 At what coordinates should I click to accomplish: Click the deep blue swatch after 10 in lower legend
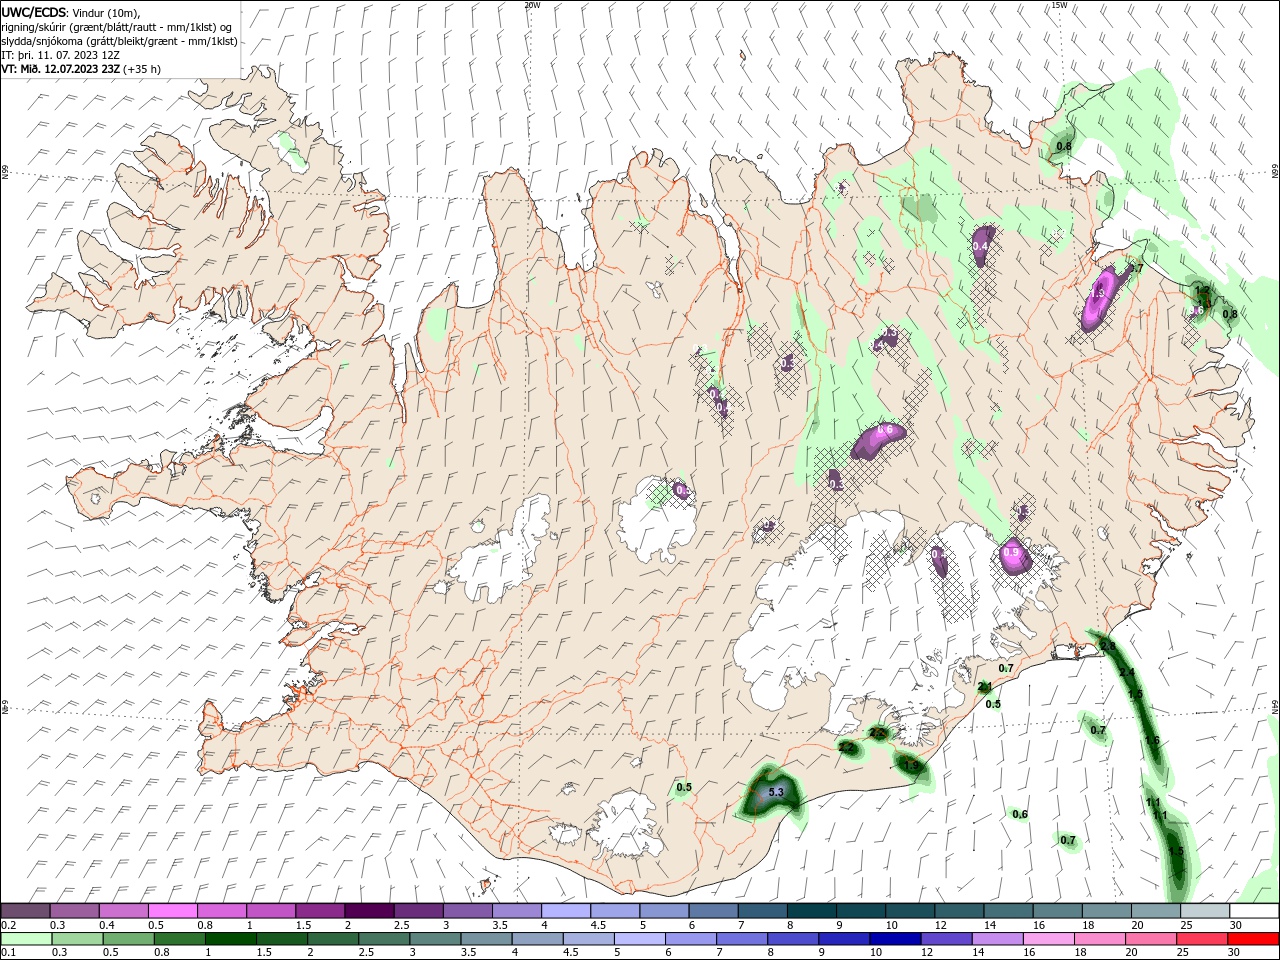(x=894, y=939)
